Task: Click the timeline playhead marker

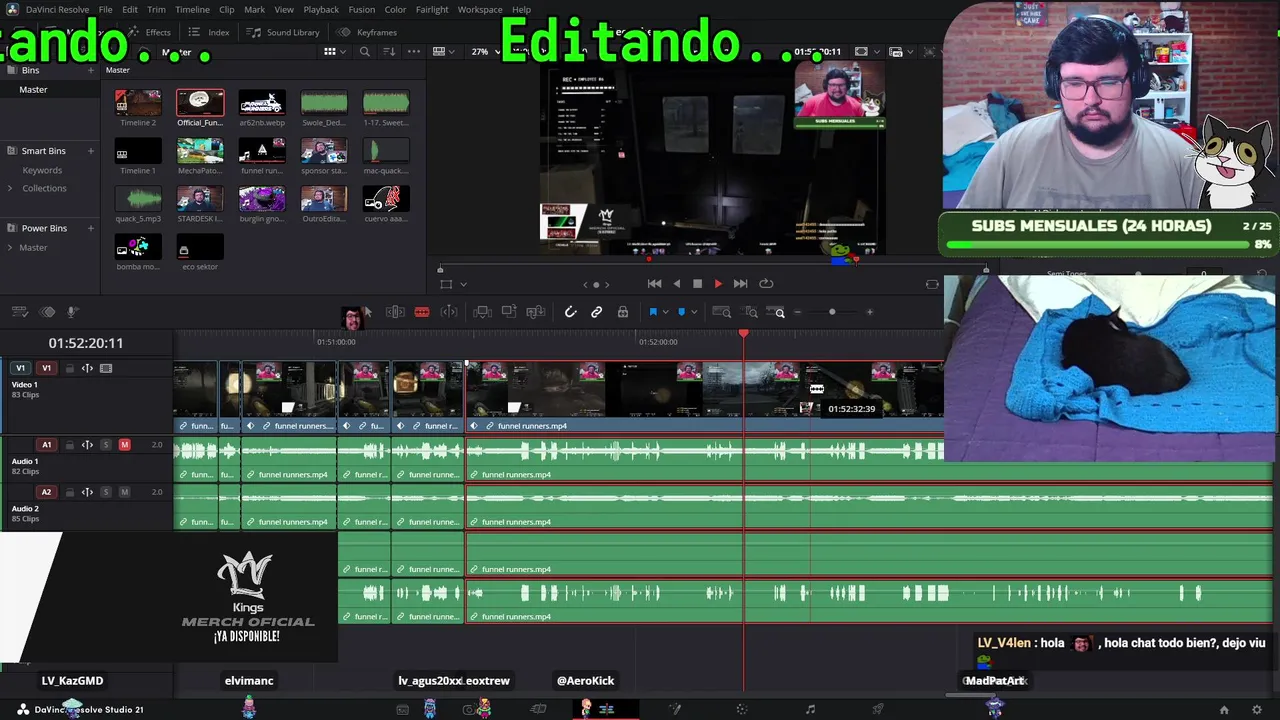Action: coord(743,334)
